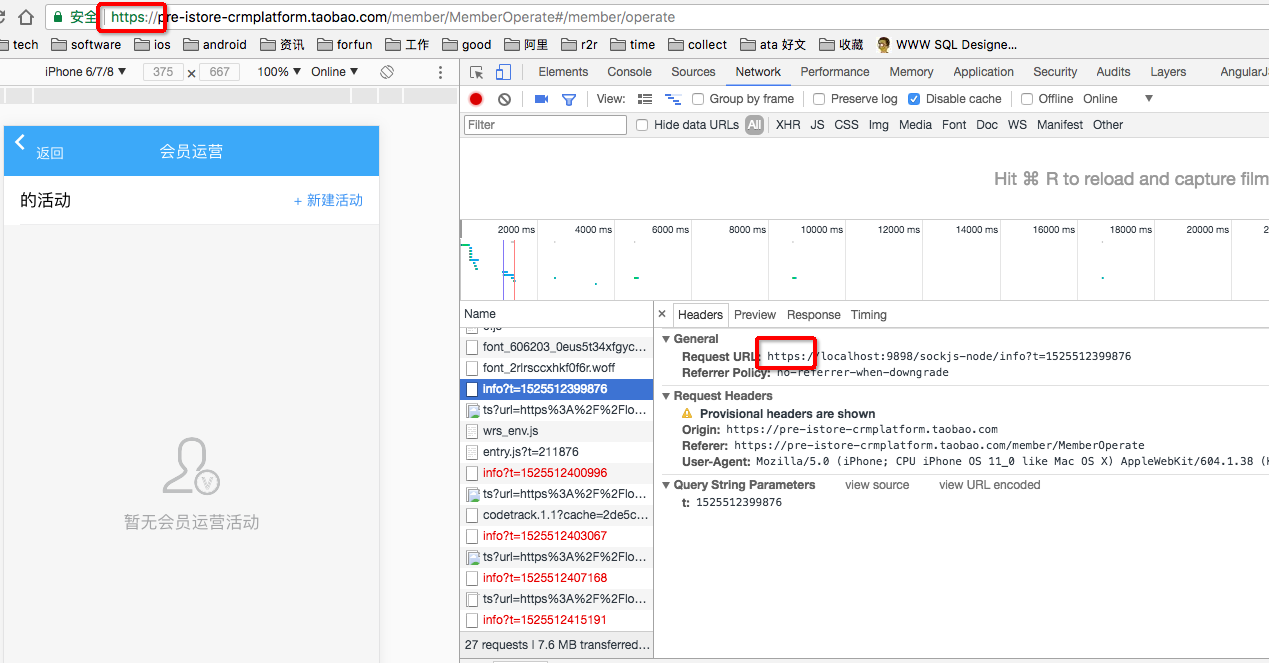Toggle the blue filter funnel icon
Screen dimensions: 1269x663
[x=569, y=99]
